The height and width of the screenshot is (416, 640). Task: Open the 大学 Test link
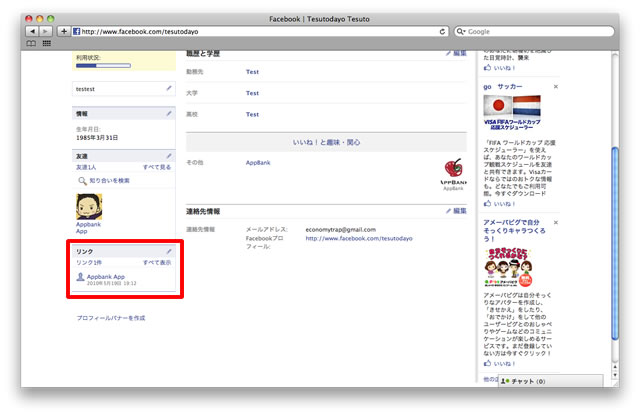(x=252, y=93)
